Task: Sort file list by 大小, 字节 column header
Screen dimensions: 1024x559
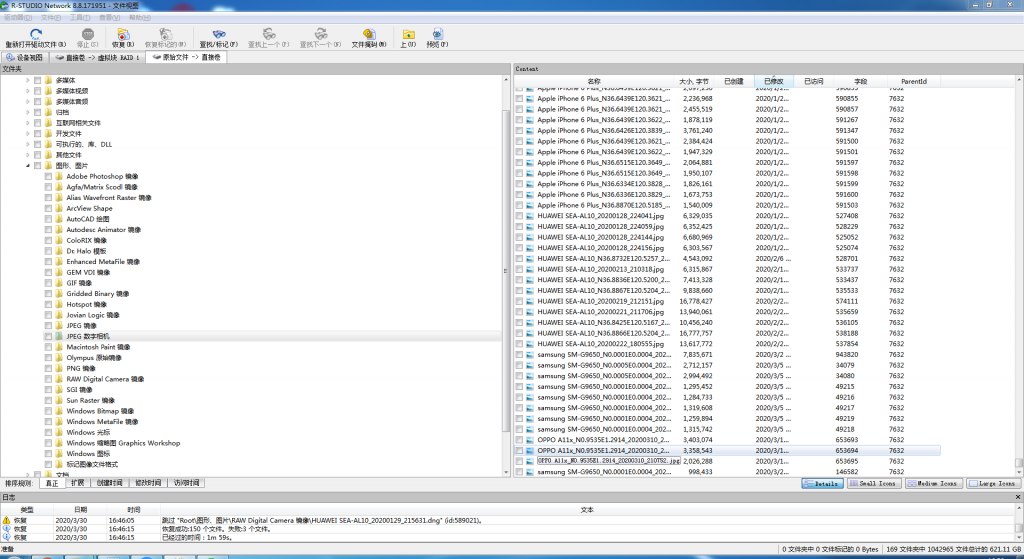Action: (693, 81)
